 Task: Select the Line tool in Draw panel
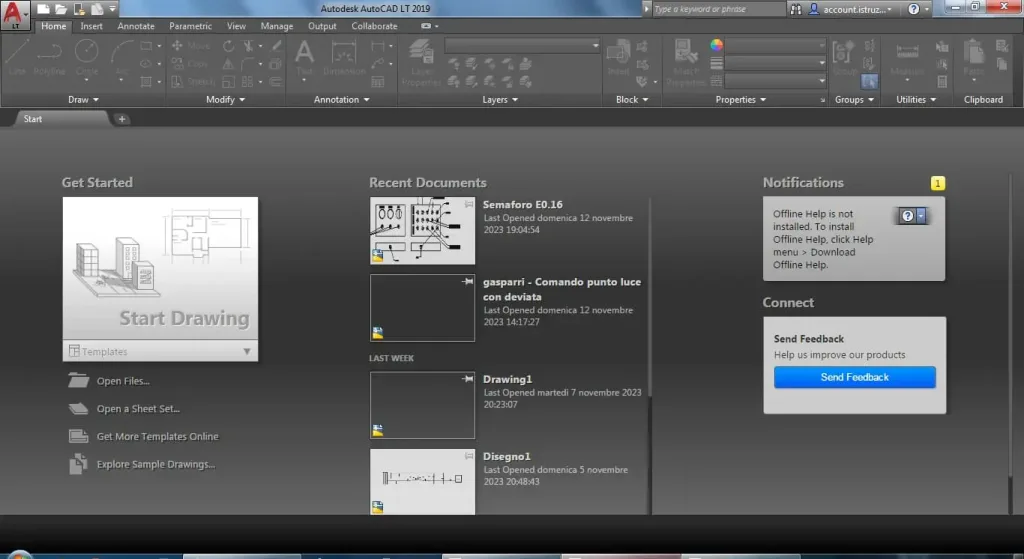(x=18, y=56)
